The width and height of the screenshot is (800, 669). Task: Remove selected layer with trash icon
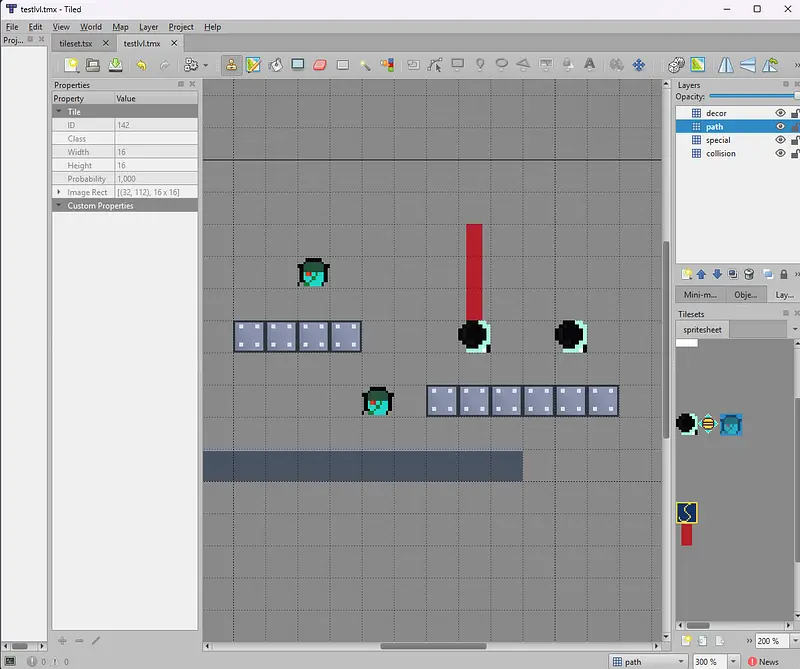click(x=750, y=274)
